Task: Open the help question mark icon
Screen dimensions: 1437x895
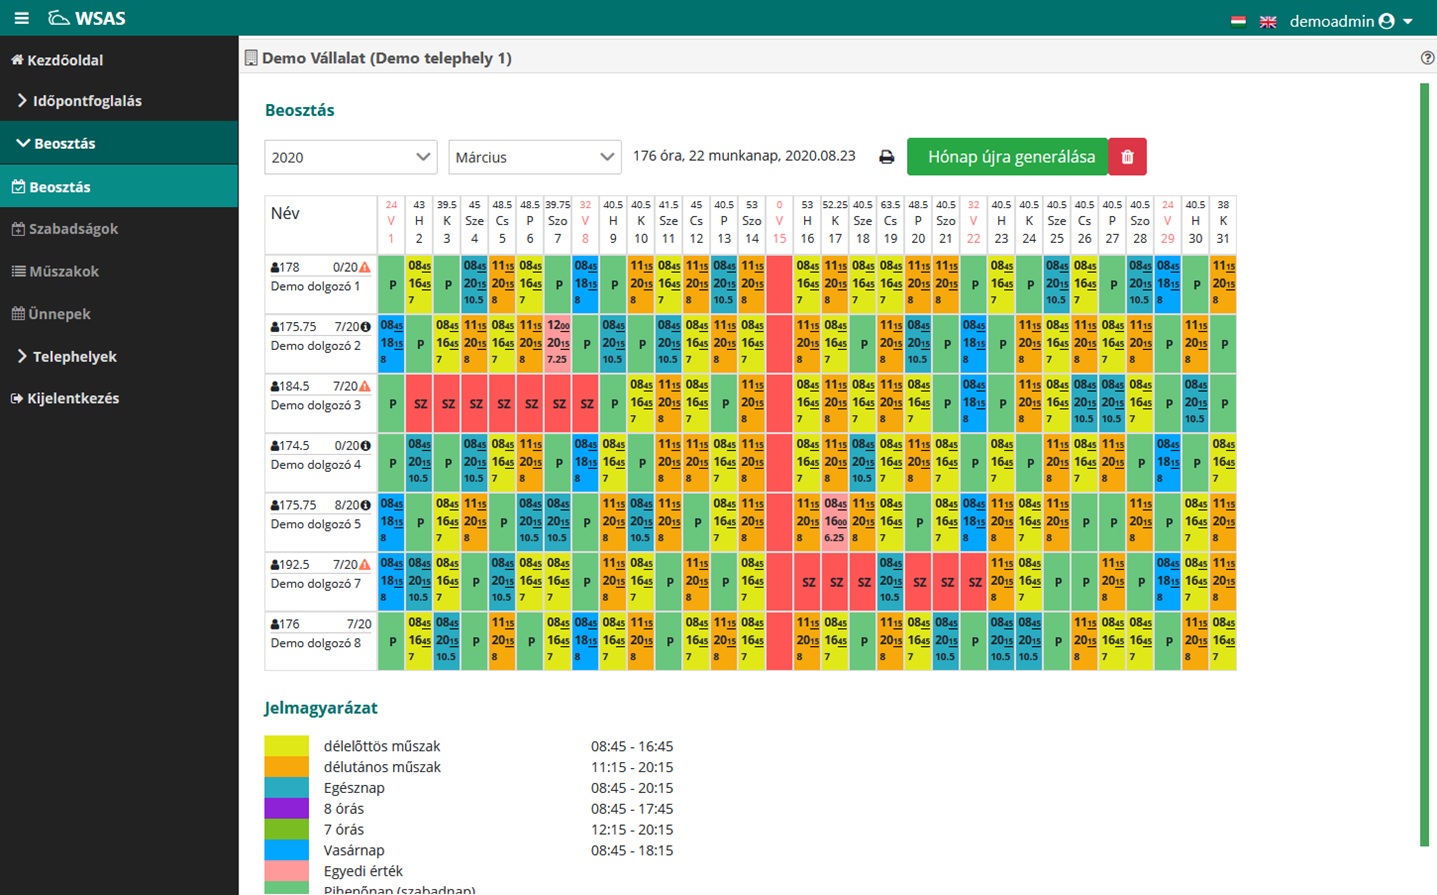Action: tap(1427, 58)
